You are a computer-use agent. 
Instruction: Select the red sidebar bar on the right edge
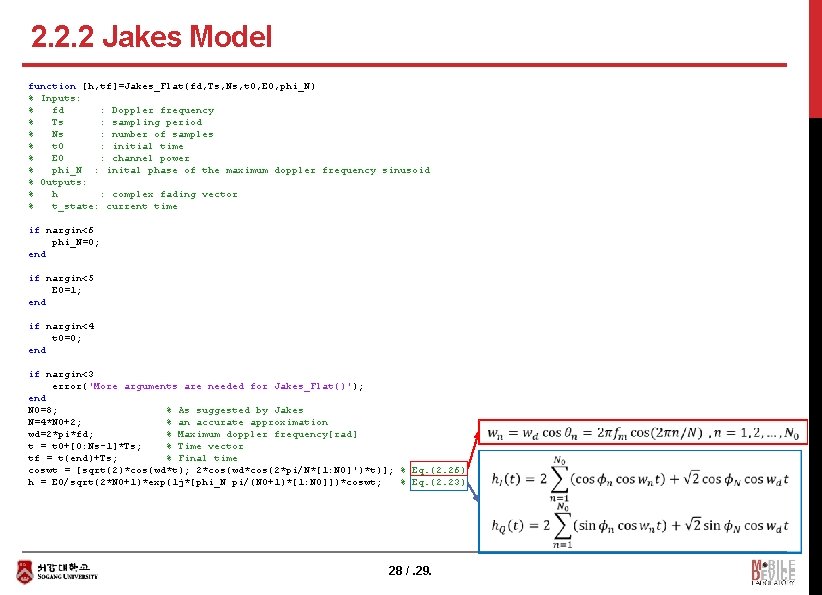[815, 60]
